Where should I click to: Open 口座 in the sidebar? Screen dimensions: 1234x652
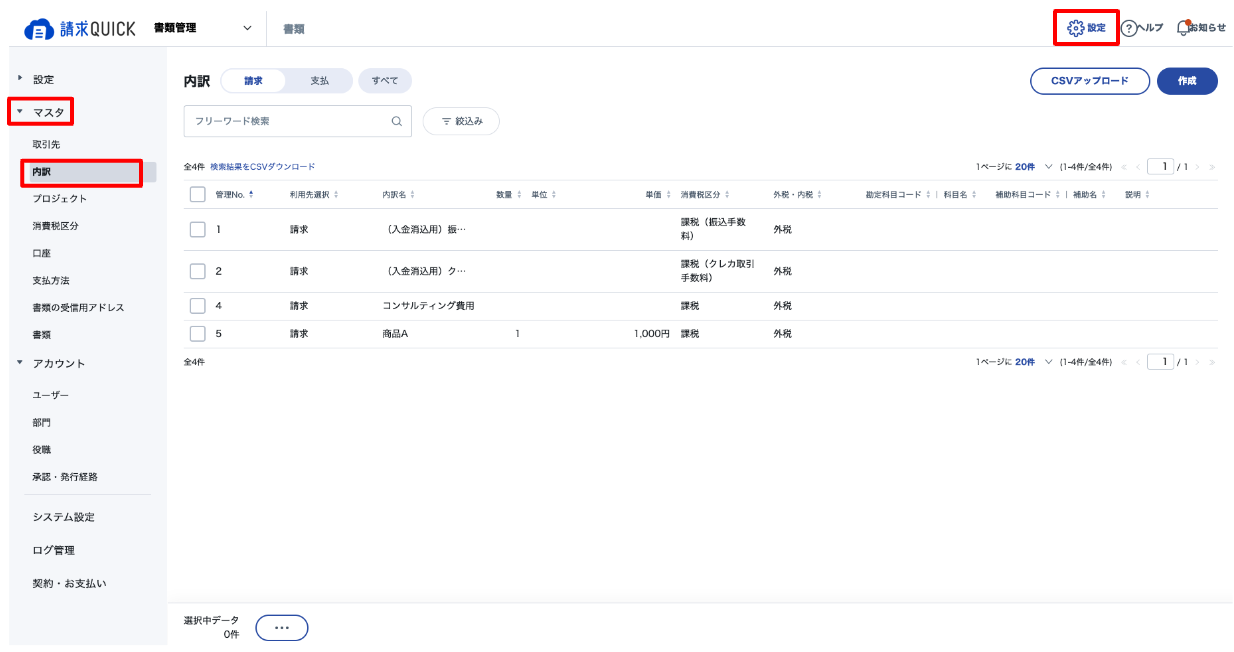pyautogui.click(x=41, y=254)
